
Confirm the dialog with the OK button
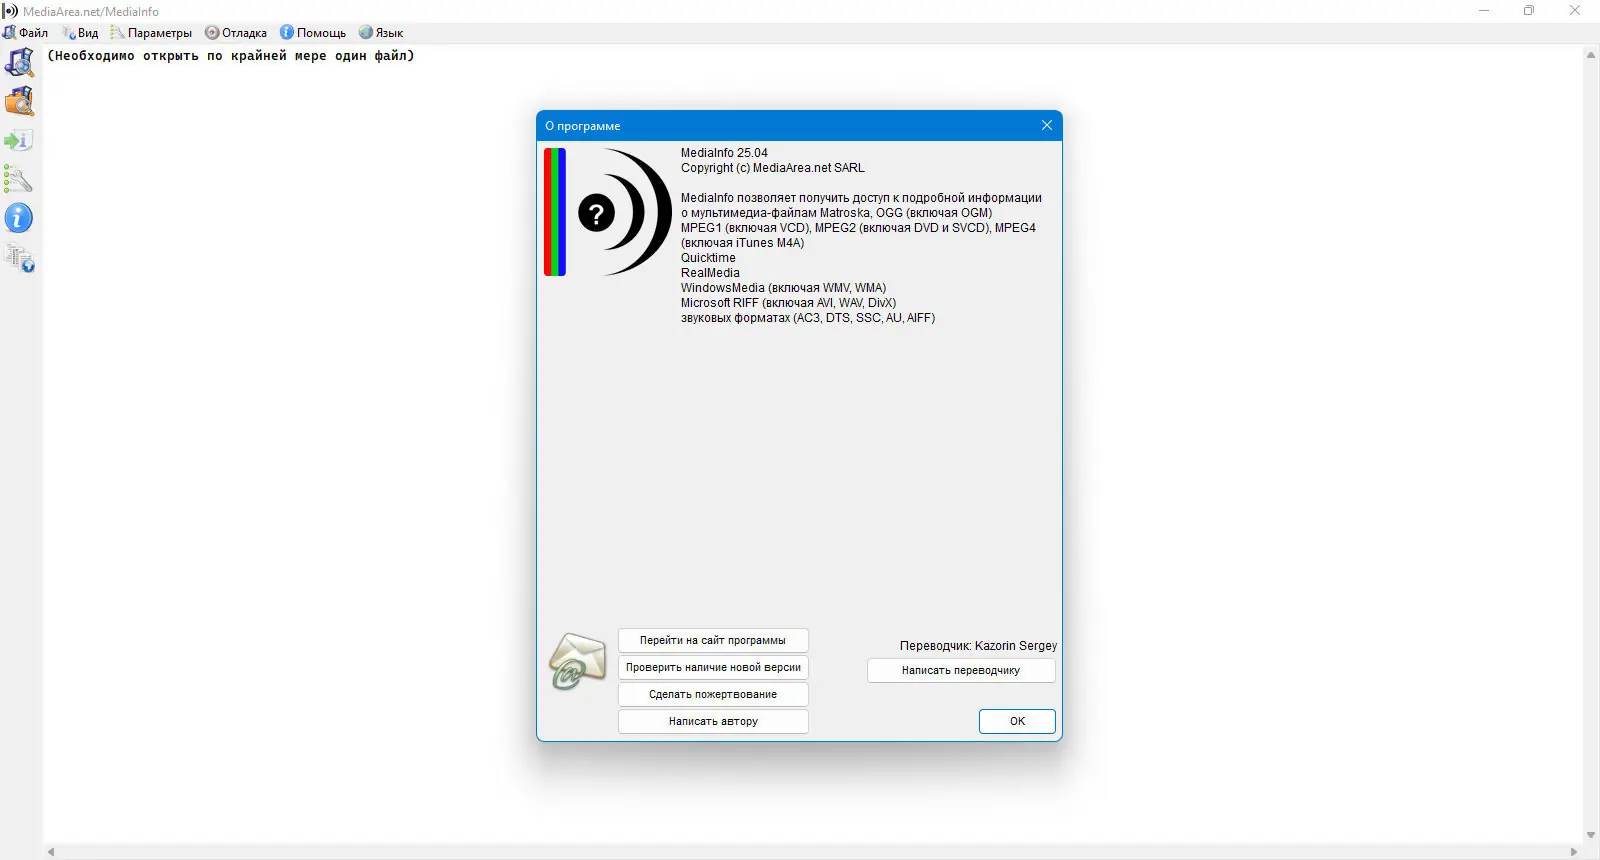[1017, 721]
